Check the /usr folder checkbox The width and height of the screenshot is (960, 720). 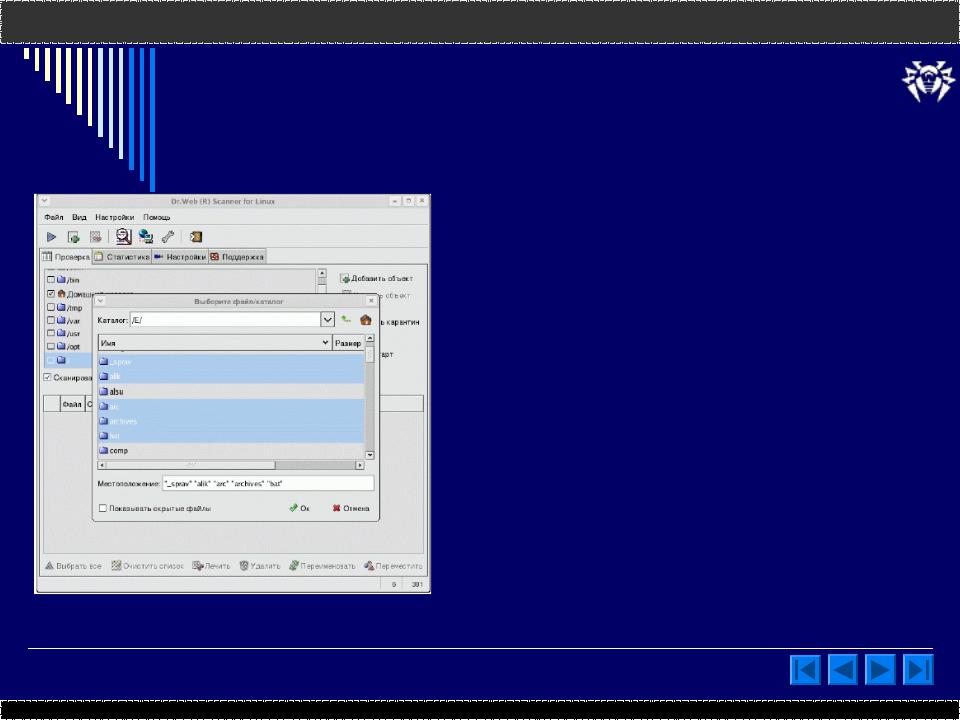pos(51,334)
